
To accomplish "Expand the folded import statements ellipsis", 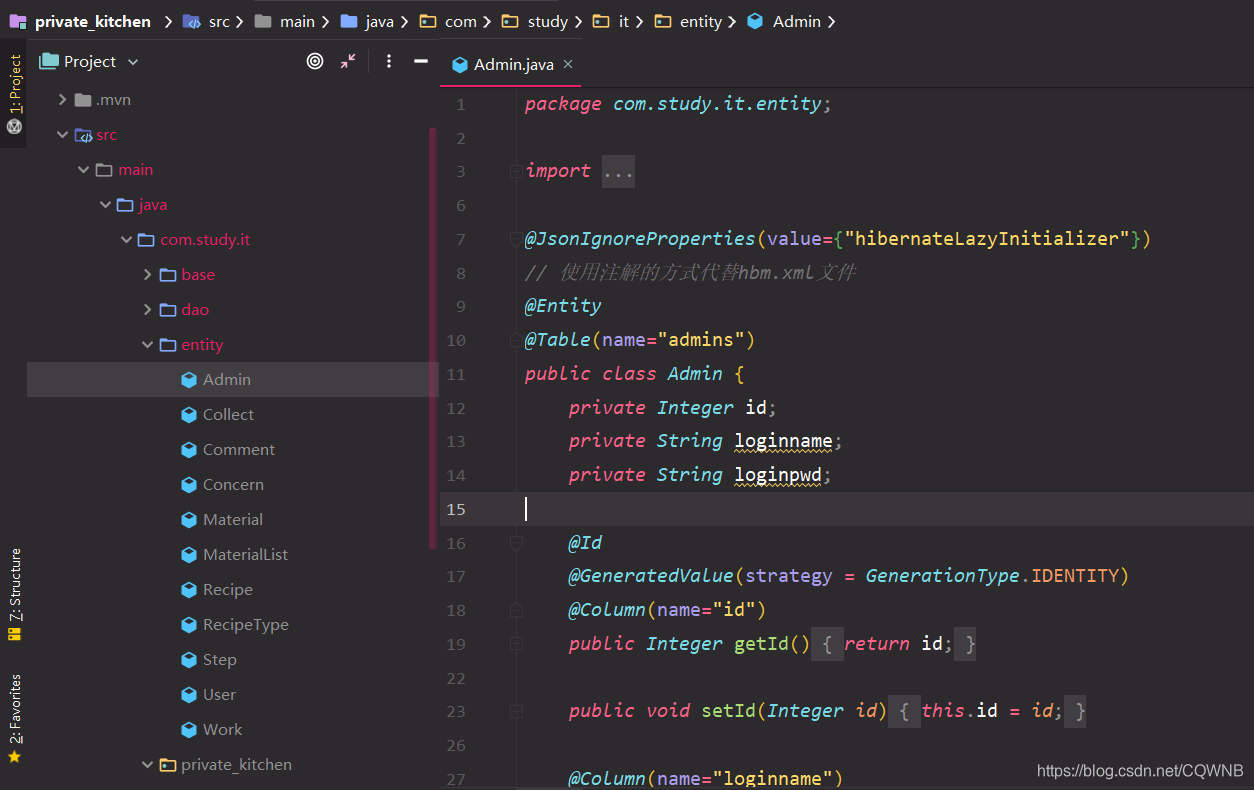I will (618, 172).
